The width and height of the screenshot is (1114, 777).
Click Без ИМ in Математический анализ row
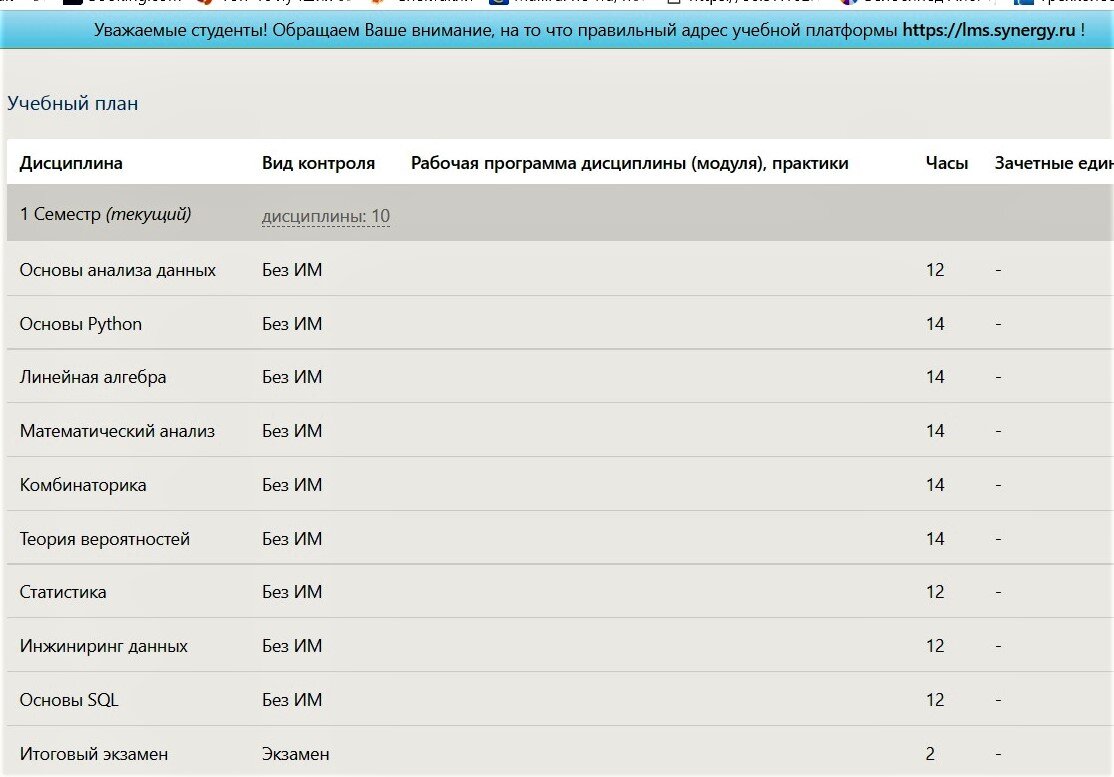291,431
